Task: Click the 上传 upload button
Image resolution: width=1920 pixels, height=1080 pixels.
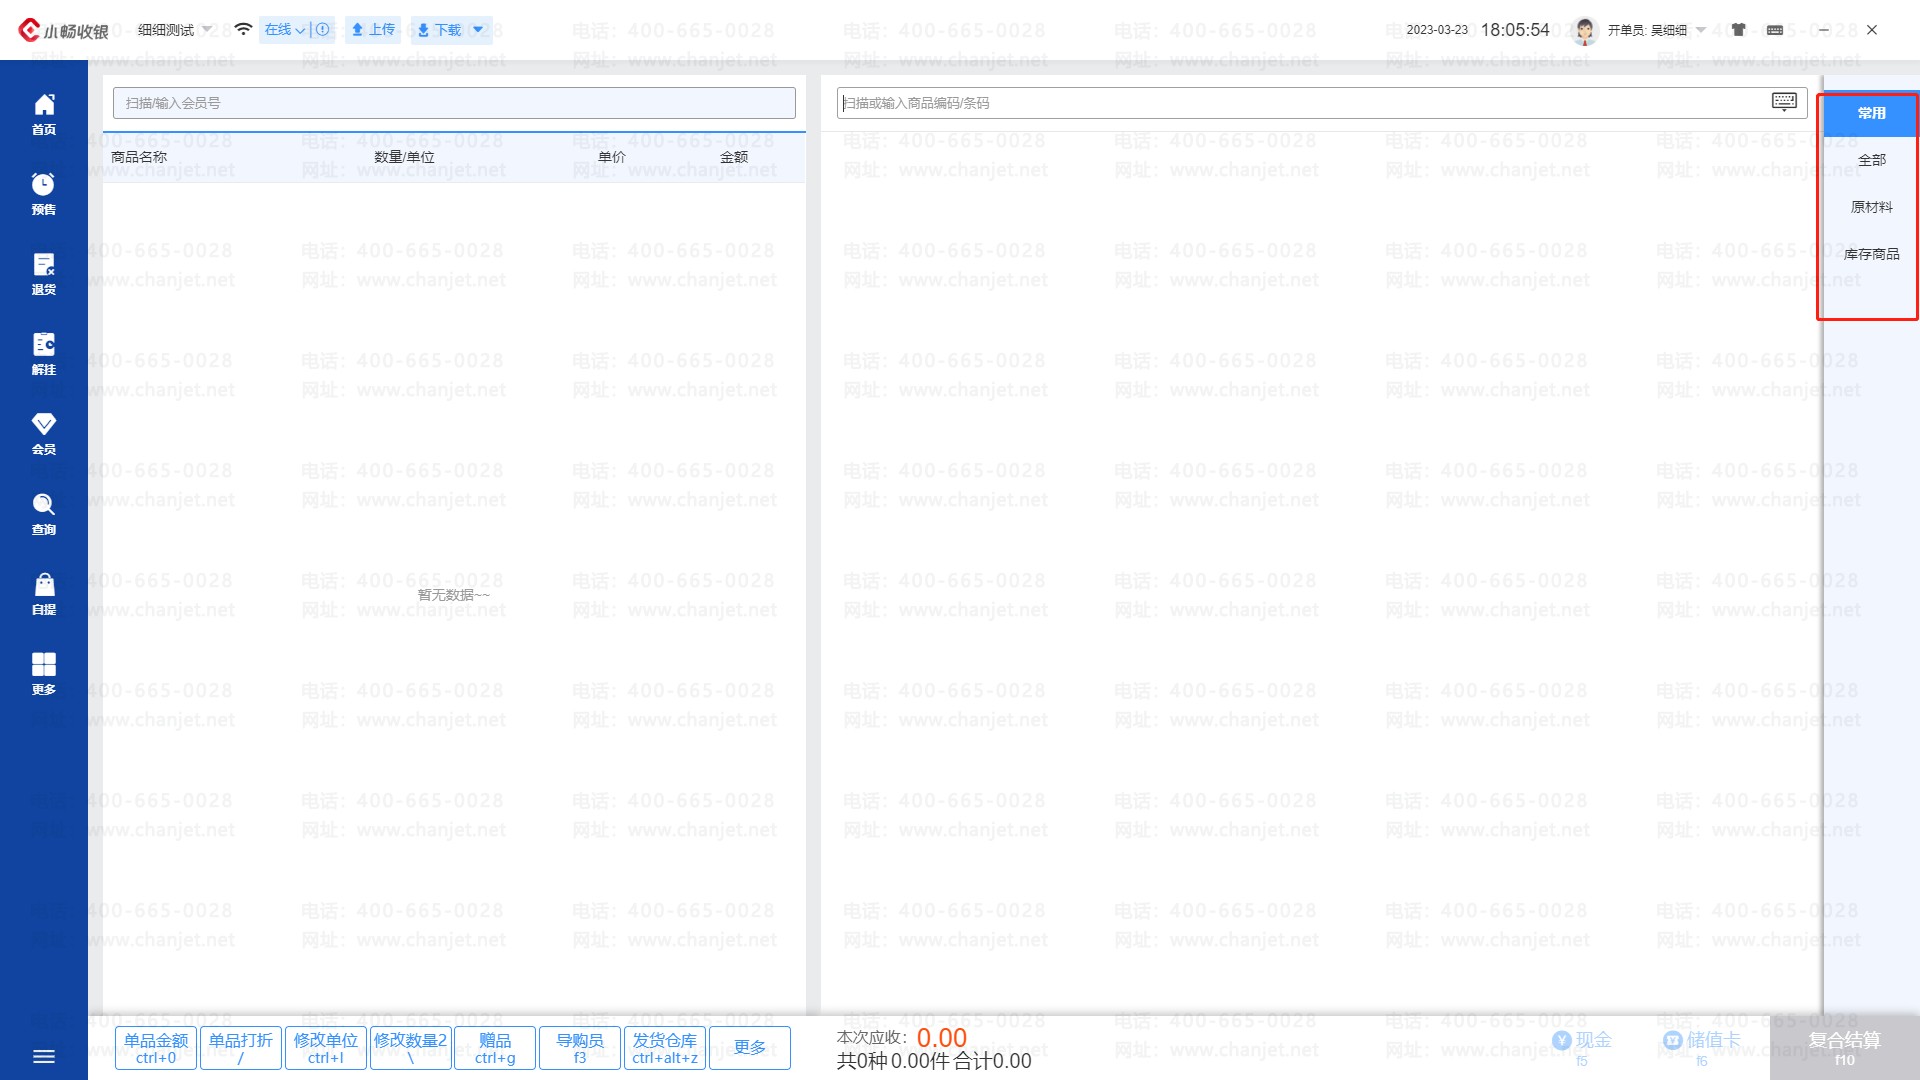Action: coord(372,30)
